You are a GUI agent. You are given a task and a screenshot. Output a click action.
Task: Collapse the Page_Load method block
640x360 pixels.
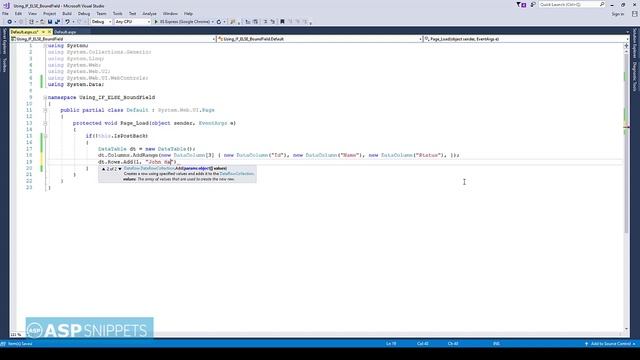pos(45,123)
